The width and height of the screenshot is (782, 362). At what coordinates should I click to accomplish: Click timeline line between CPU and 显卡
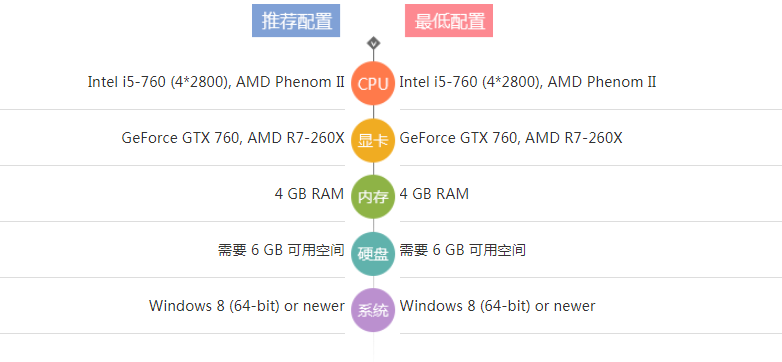click(x=373, y=112)
